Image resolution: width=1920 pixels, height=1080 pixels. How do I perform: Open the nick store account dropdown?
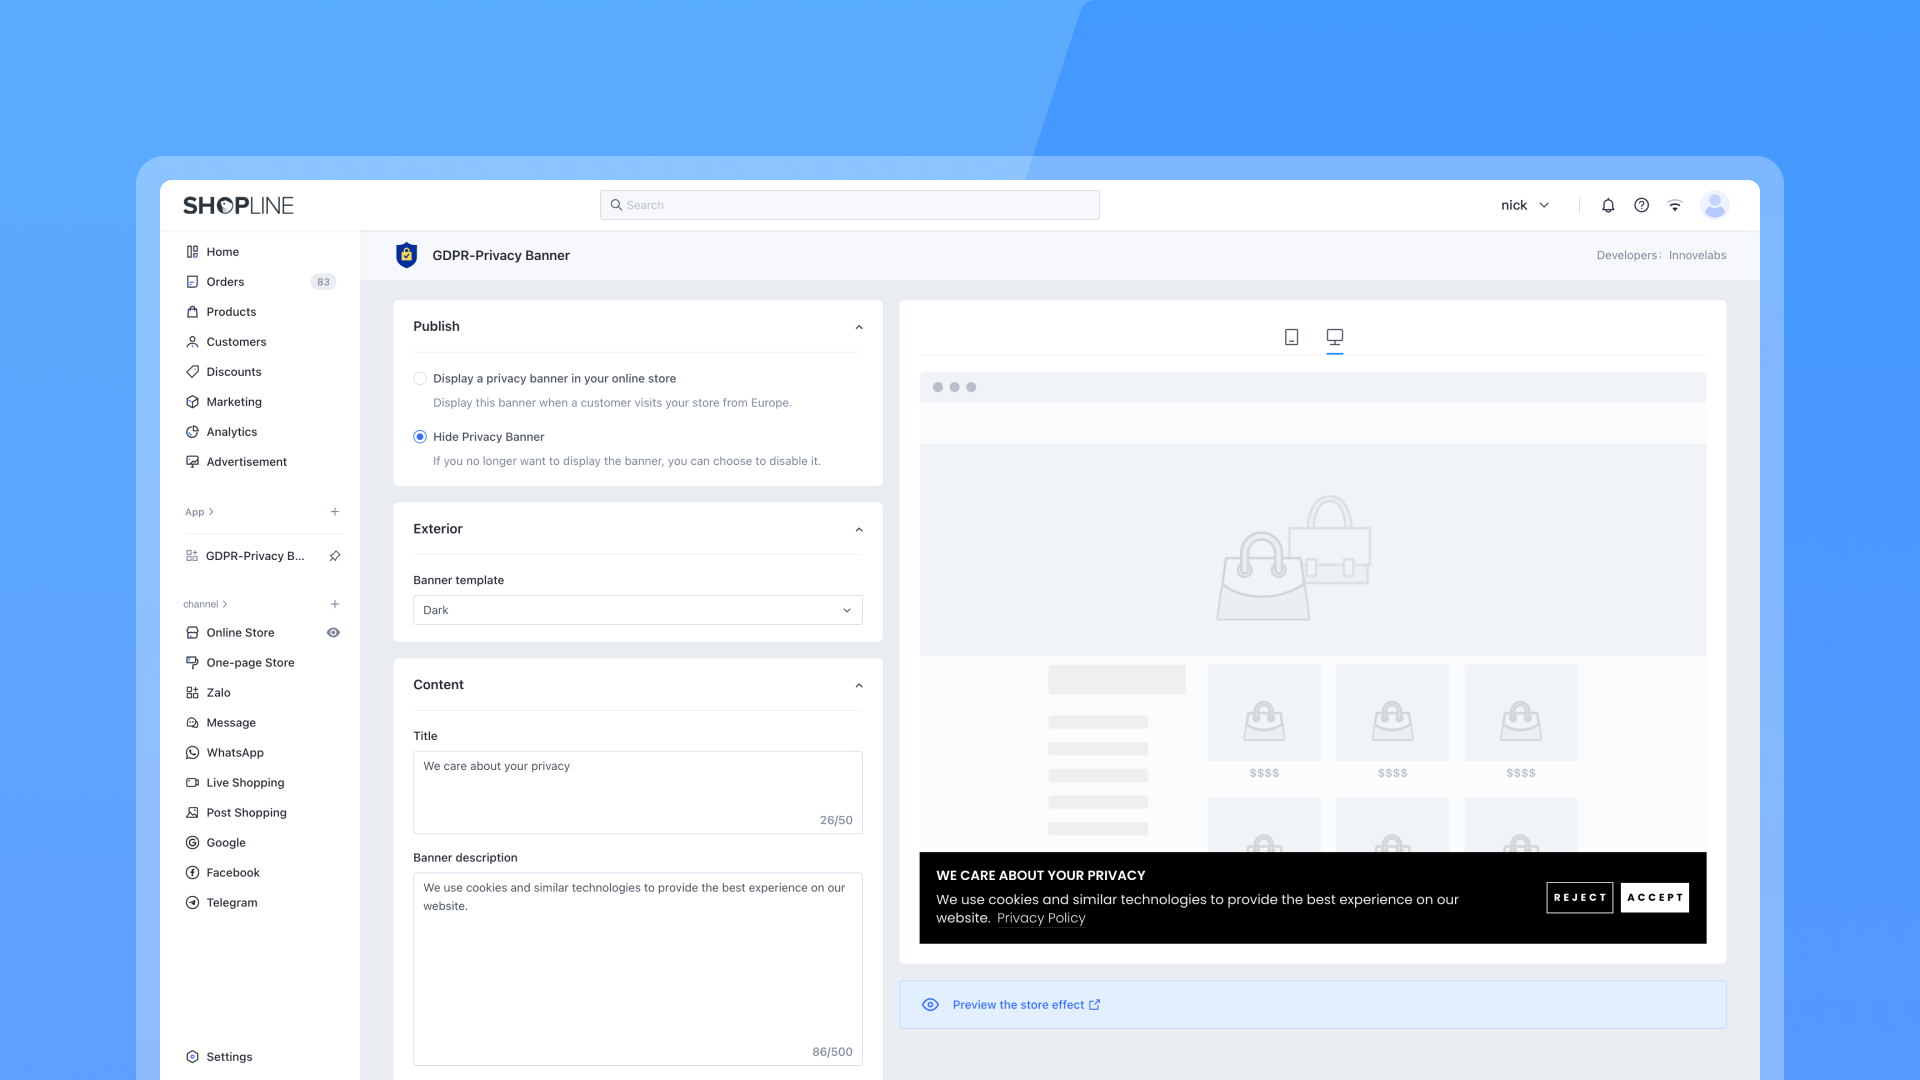[x=1524, y=205]
